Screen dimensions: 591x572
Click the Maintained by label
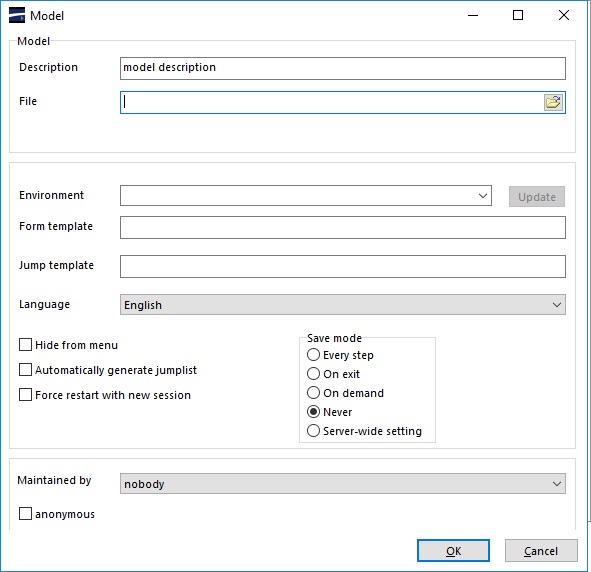[54, 480]
